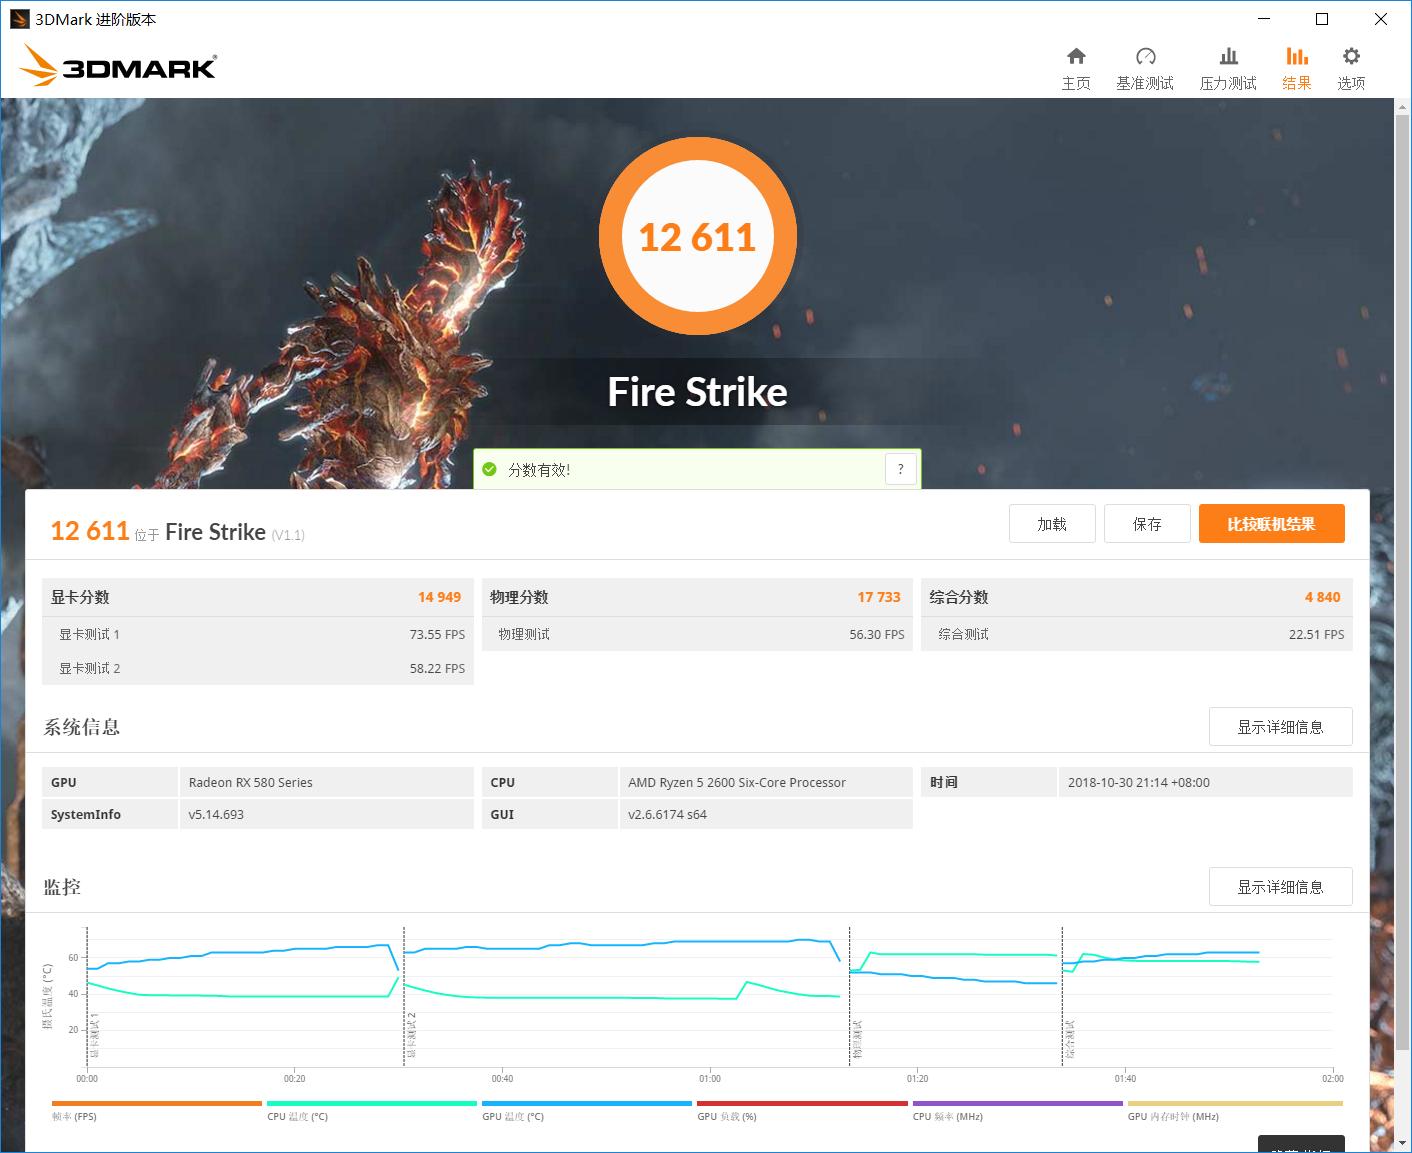
Task: Open 选项 settings via the gear icon
Action: (1351, 66)
